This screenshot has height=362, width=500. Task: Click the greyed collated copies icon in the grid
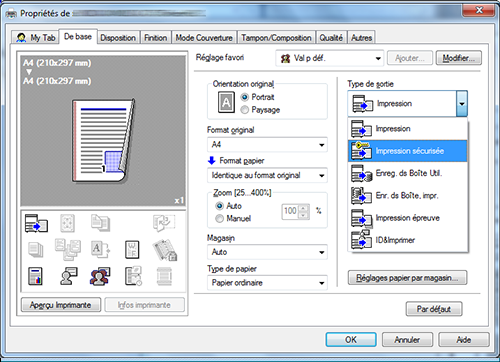click(100, 223)
